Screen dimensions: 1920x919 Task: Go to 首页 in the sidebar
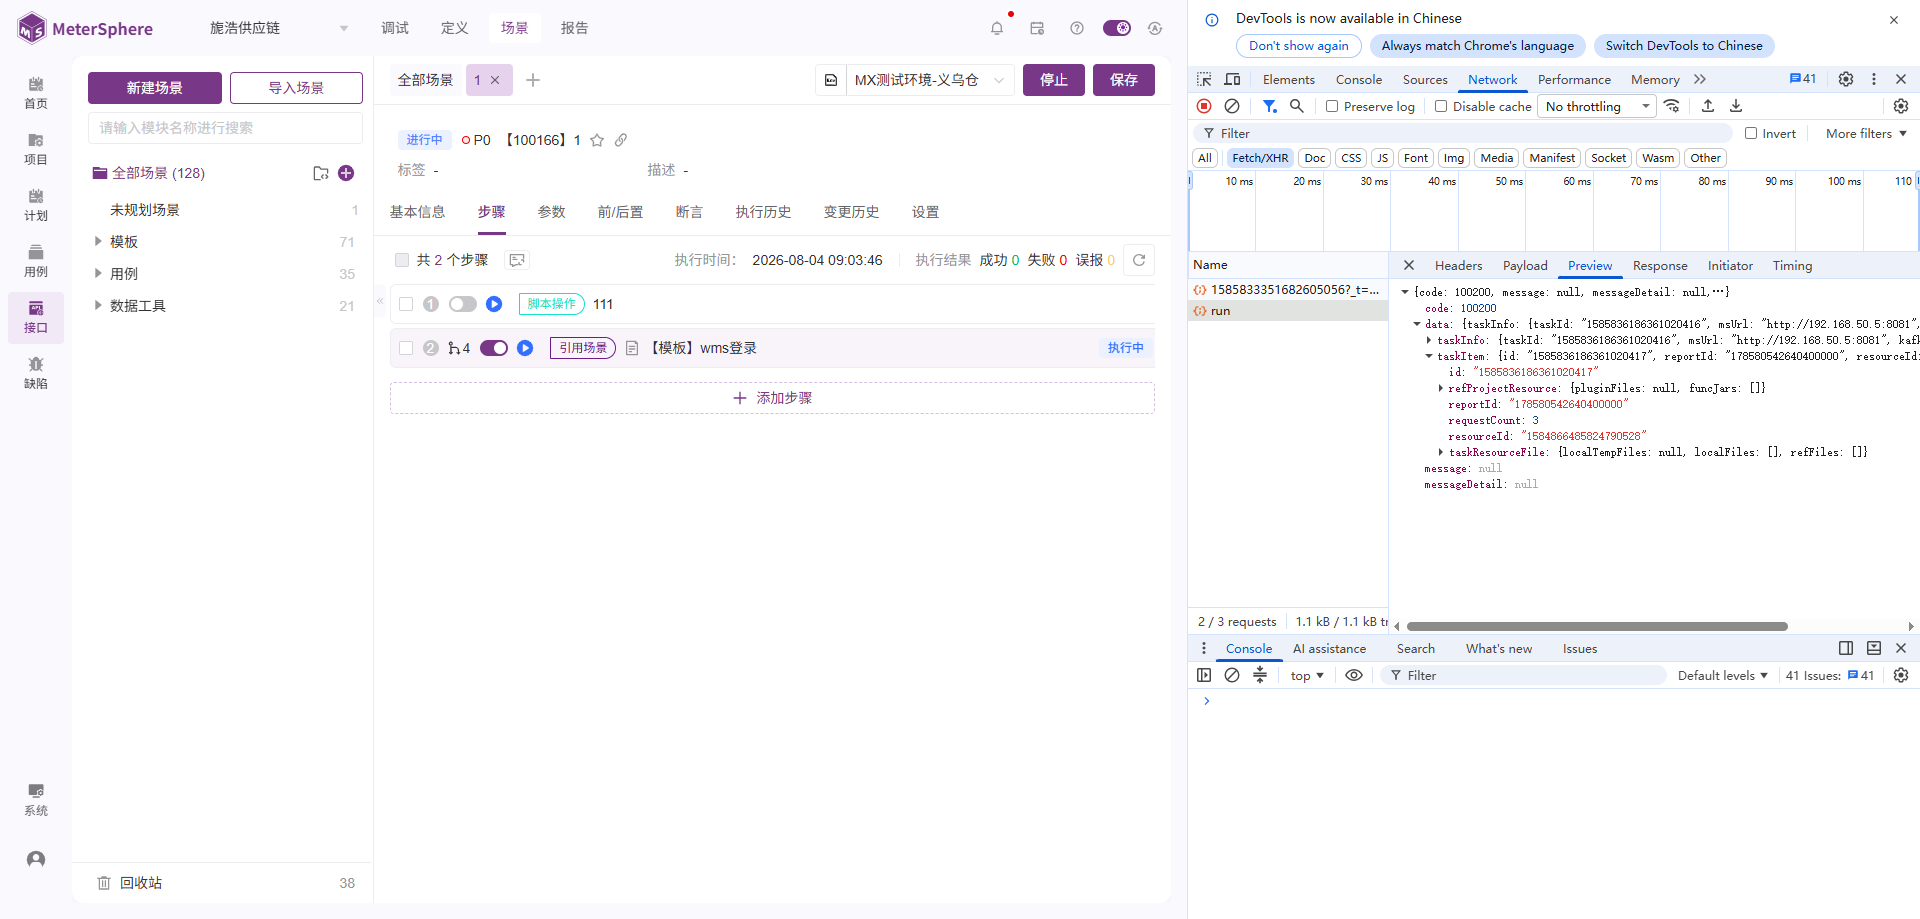click(36, 93)
